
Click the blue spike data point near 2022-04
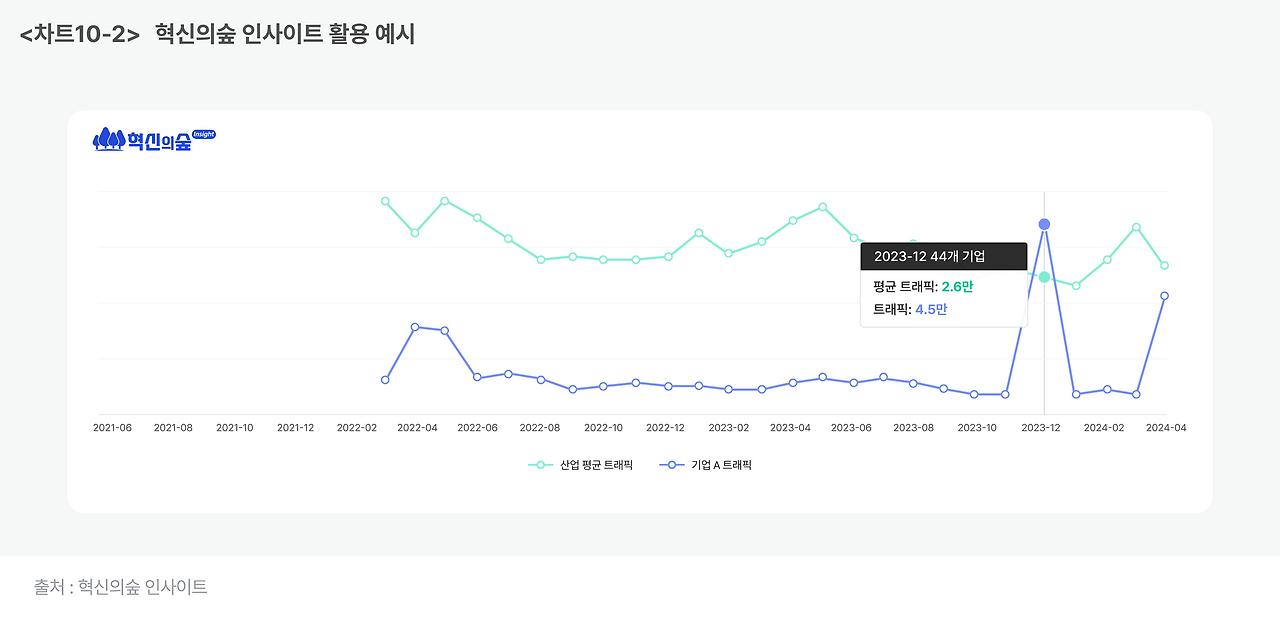tap(417, 326)
